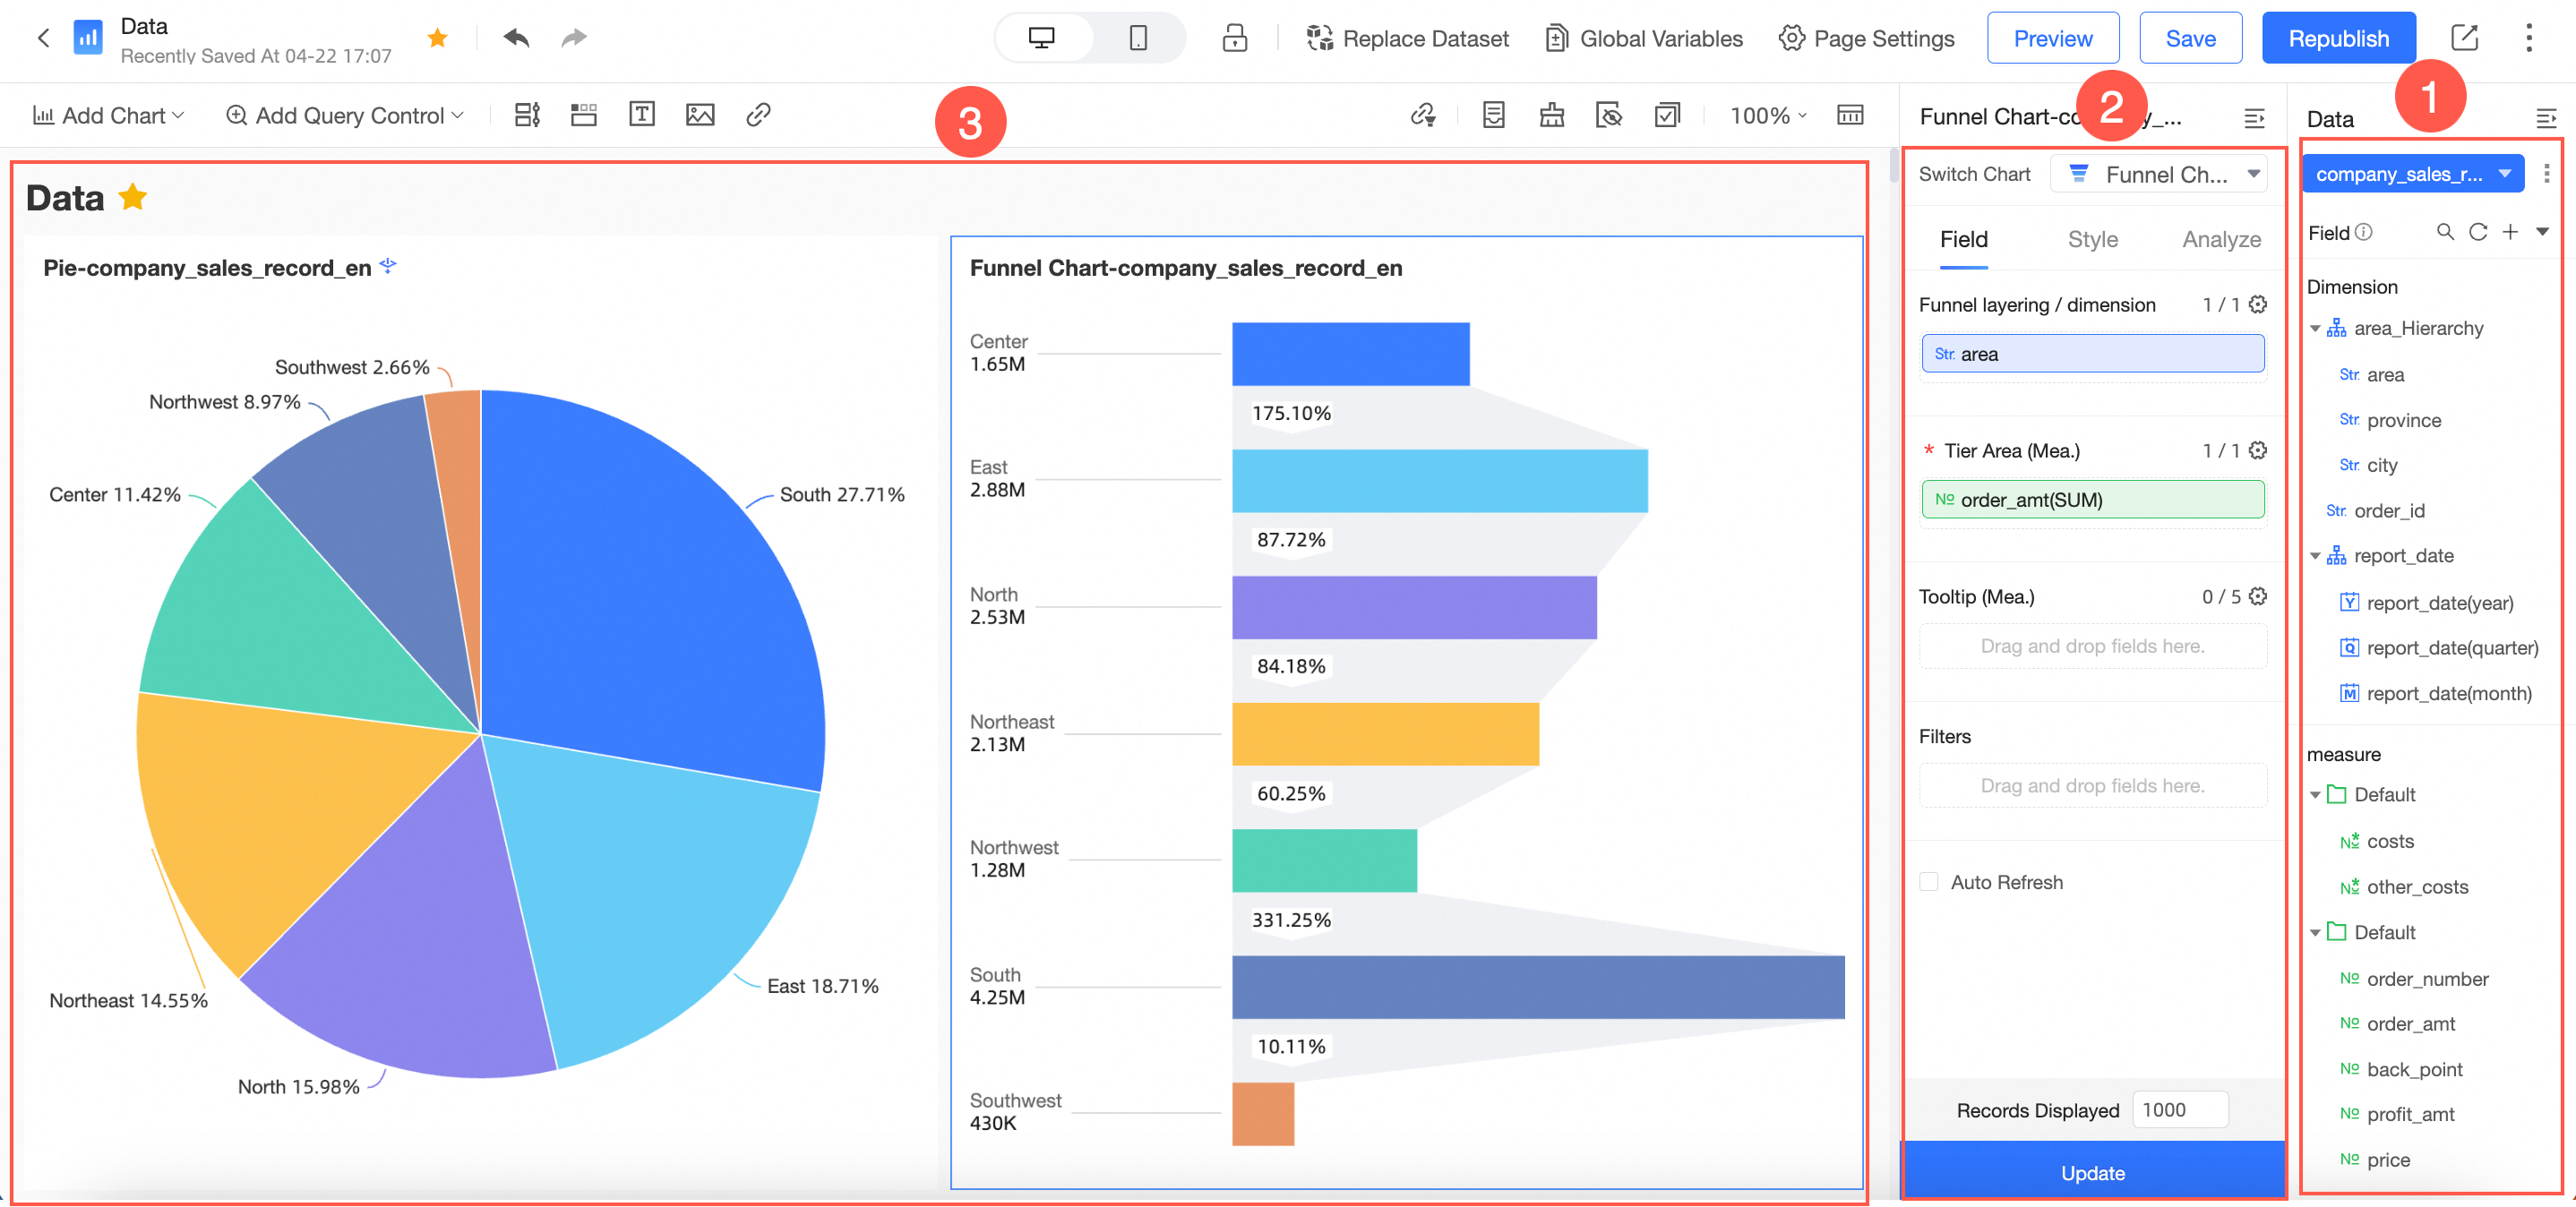Click the lock icon in header
This screenshot has height=1207, width=2576.
1235,38
